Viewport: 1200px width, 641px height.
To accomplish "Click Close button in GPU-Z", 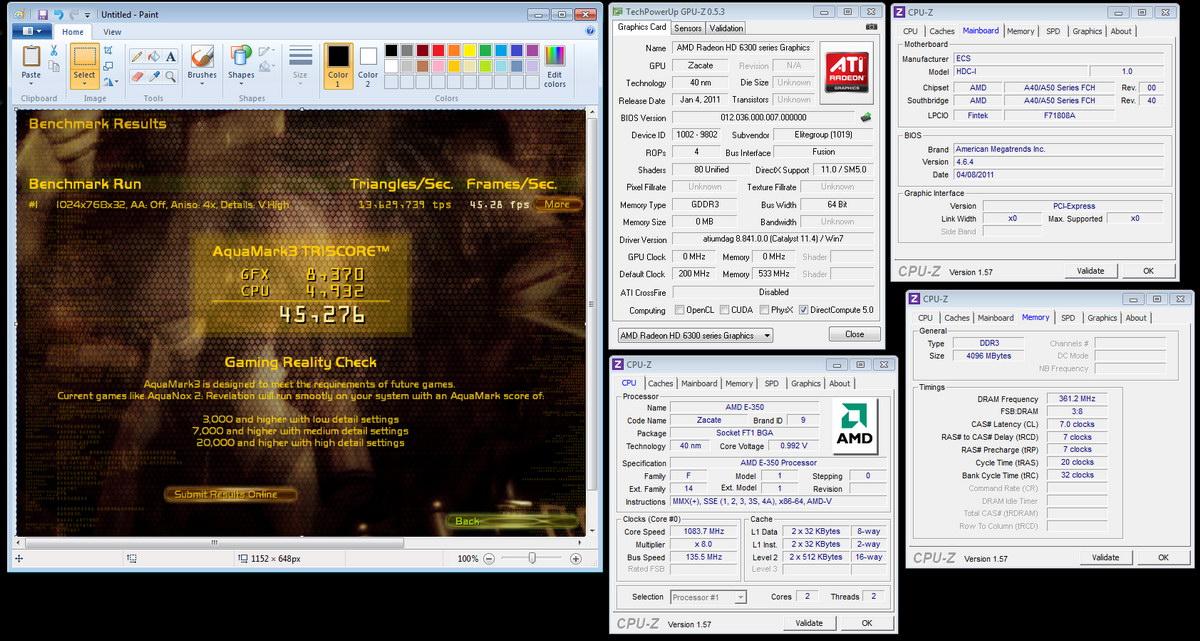I will click(x=854, y=335).
